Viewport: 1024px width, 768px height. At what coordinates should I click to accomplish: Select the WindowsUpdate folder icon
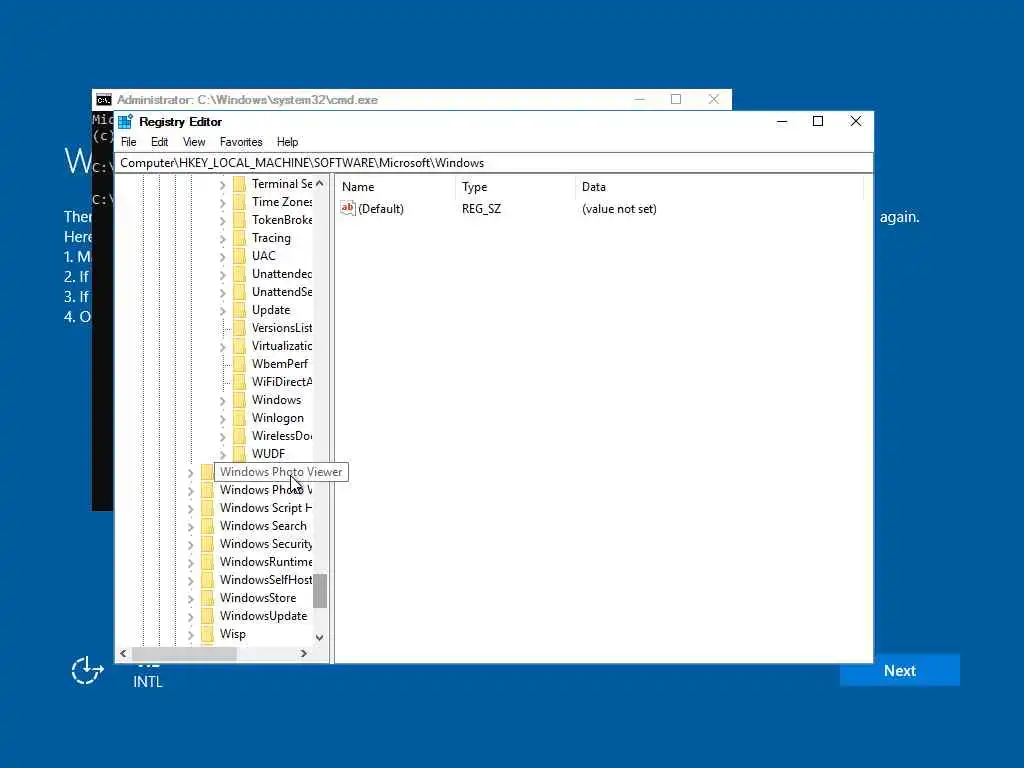point(208,616)
